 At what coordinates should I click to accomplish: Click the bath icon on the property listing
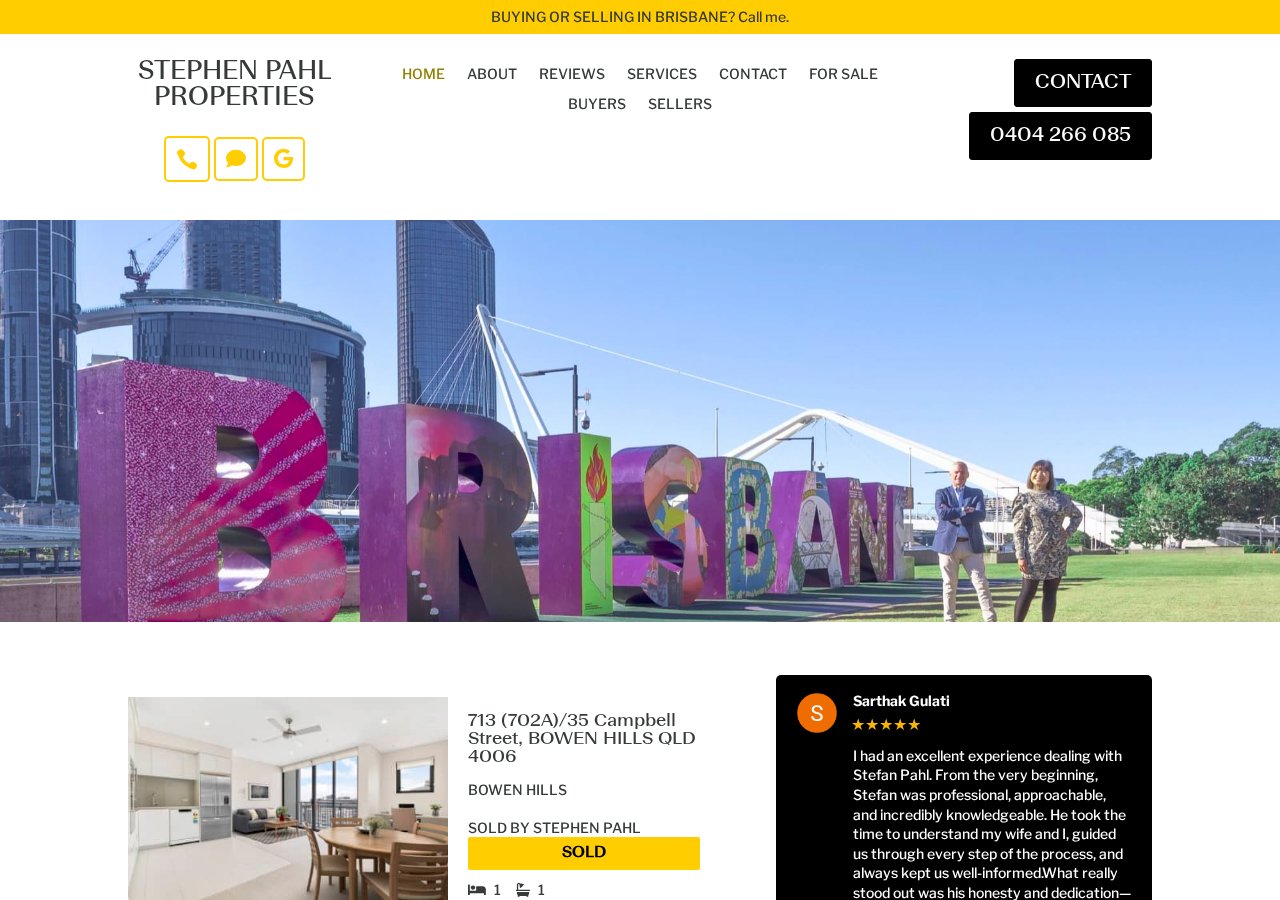(x=523, y=890)
